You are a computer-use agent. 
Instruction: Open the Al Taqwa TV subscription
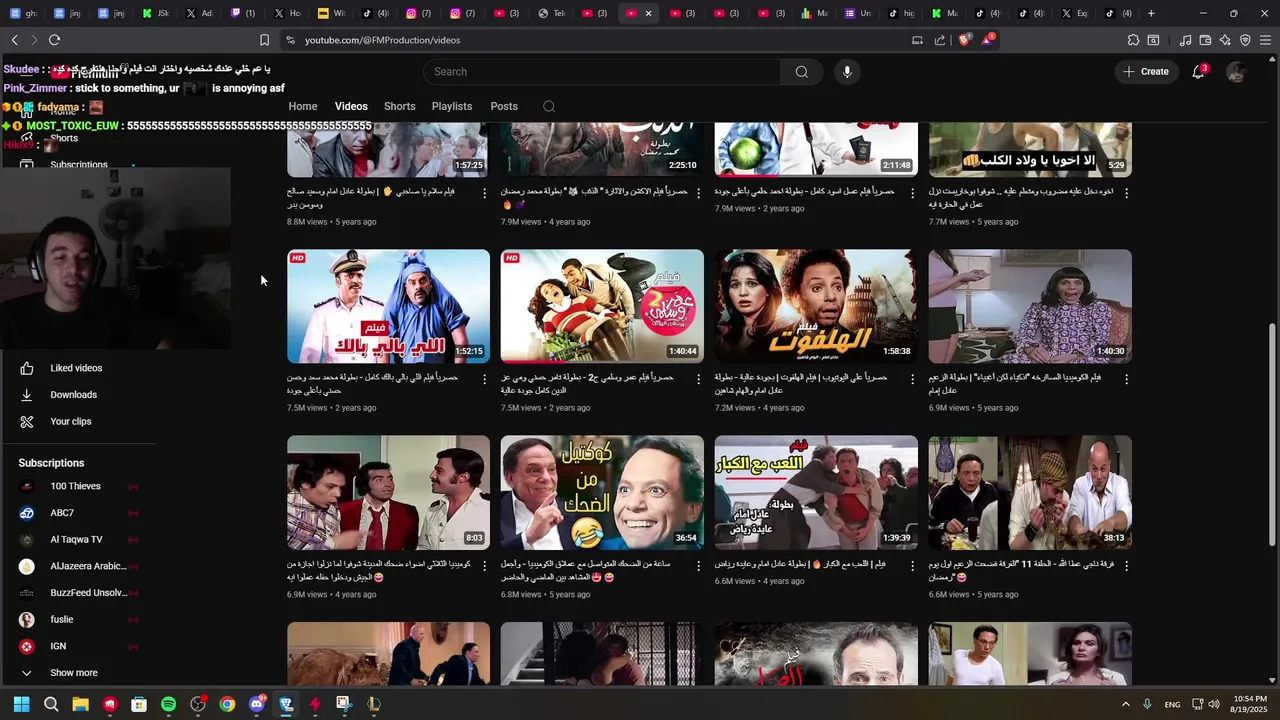coord(76,540)
